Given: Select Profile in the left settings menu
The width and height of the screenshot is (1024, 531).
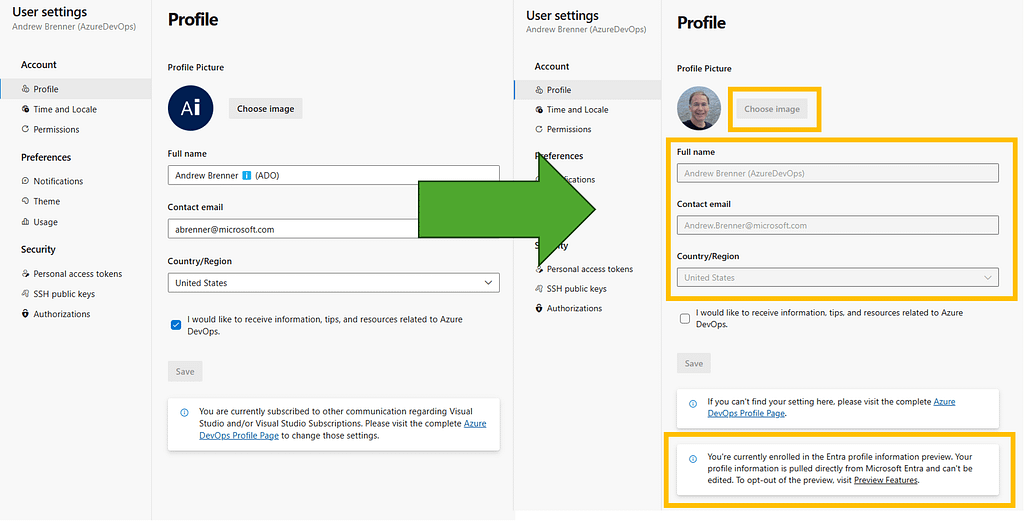Looking at the screenshot, I should click(46, 89).
